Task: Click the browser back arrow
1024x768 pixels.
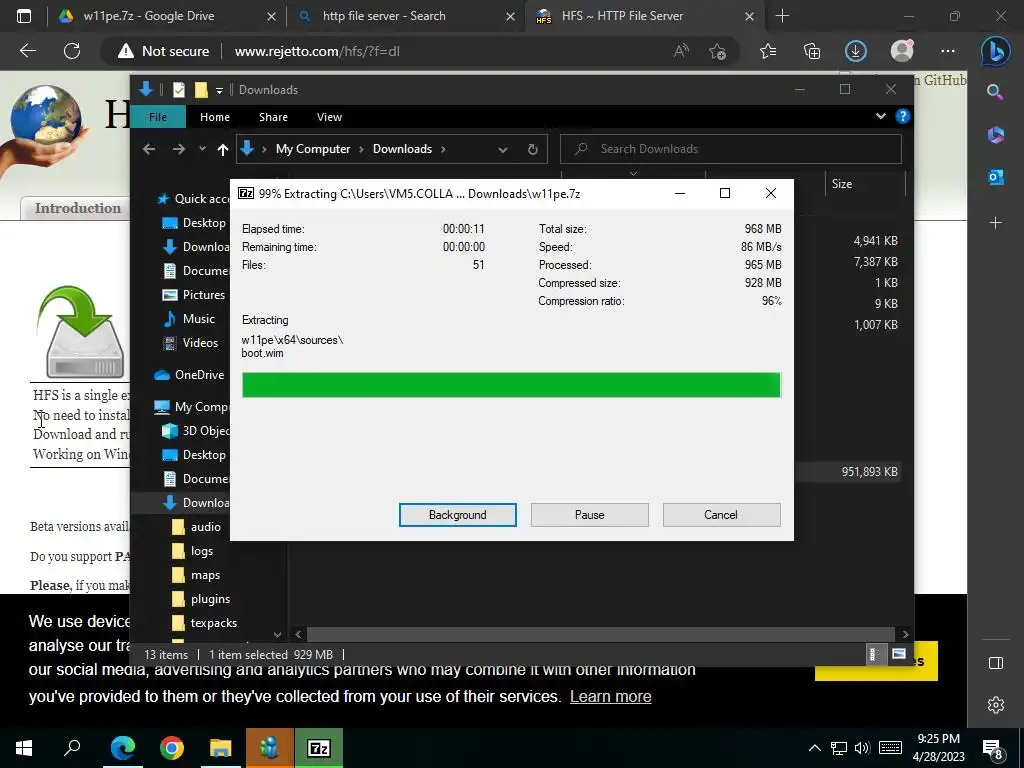Action: 27,51
